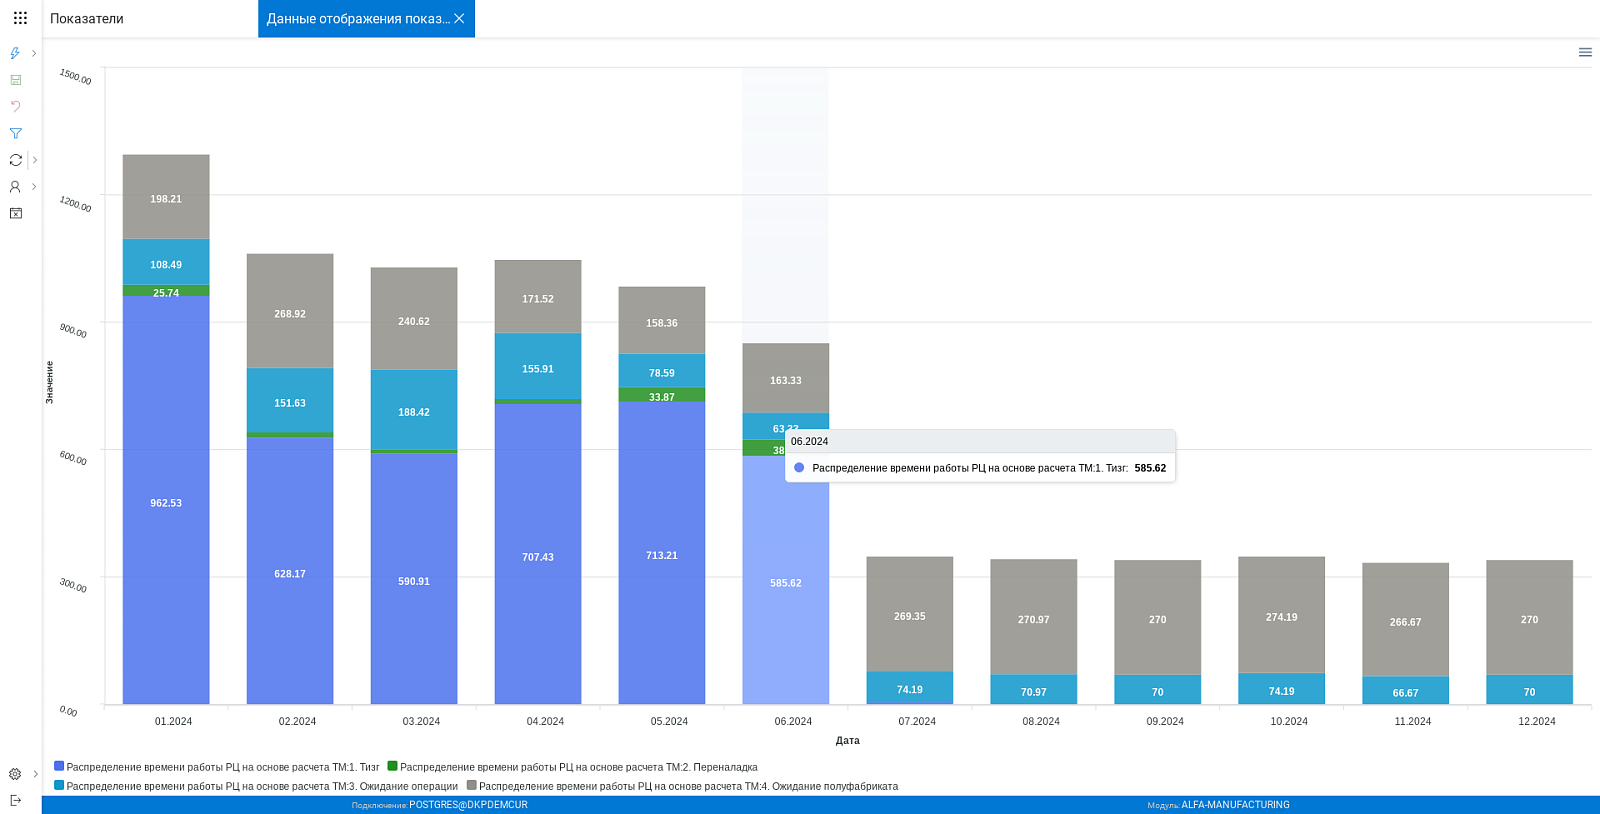
Task: Click the user profile icon in sidebar
Action: click(15, 187)
